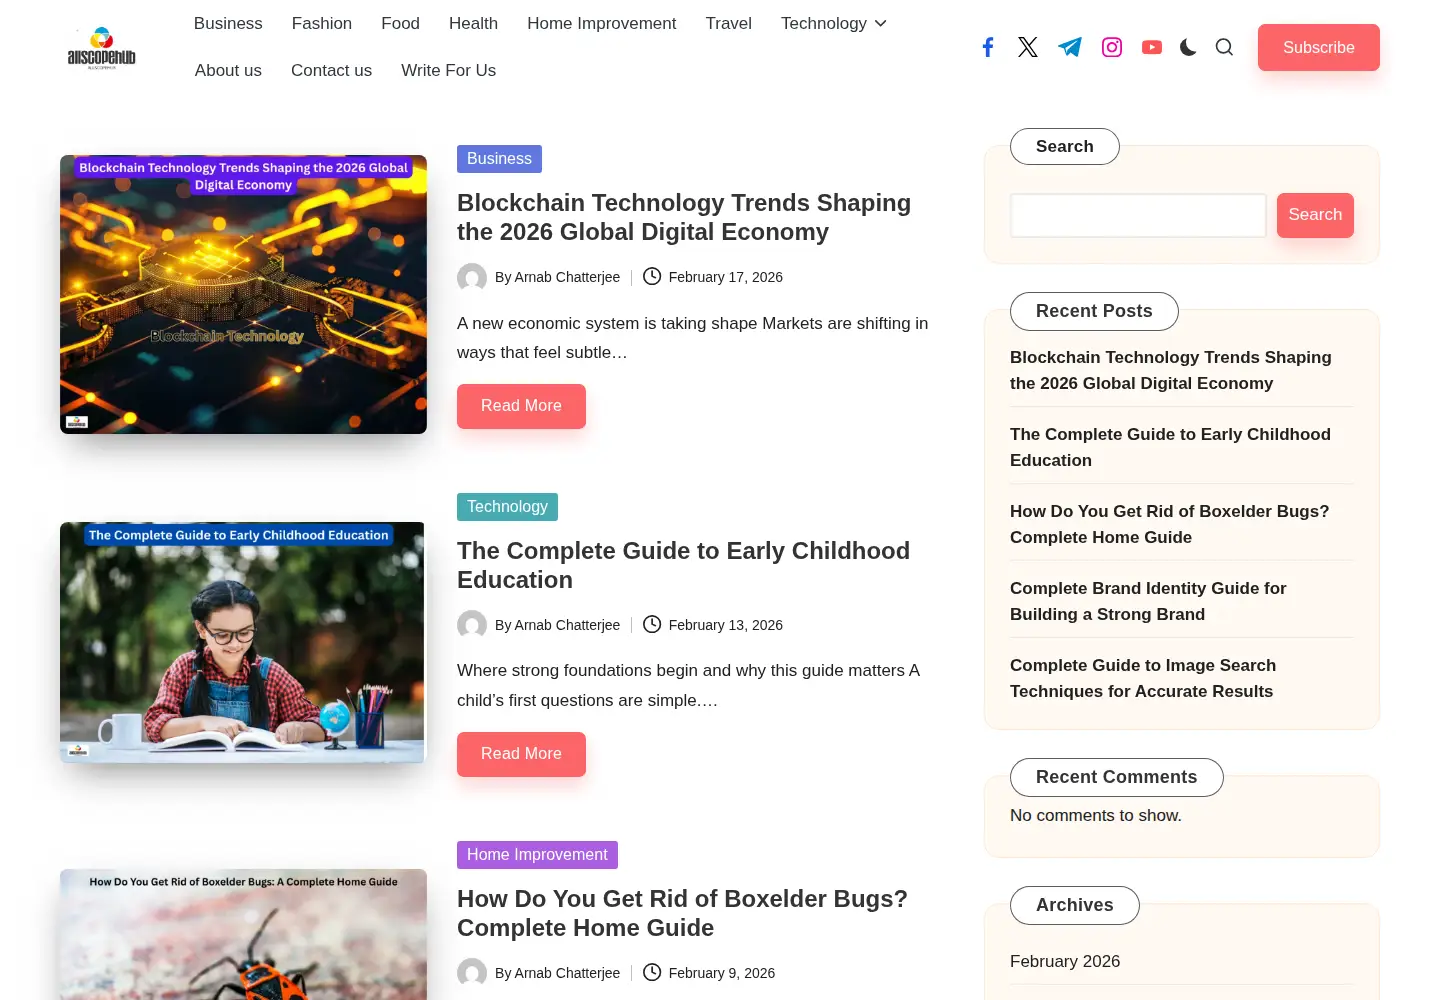
Task: Open recent post Complete Brand Identity Guide
Action: tap(1148, 601)
